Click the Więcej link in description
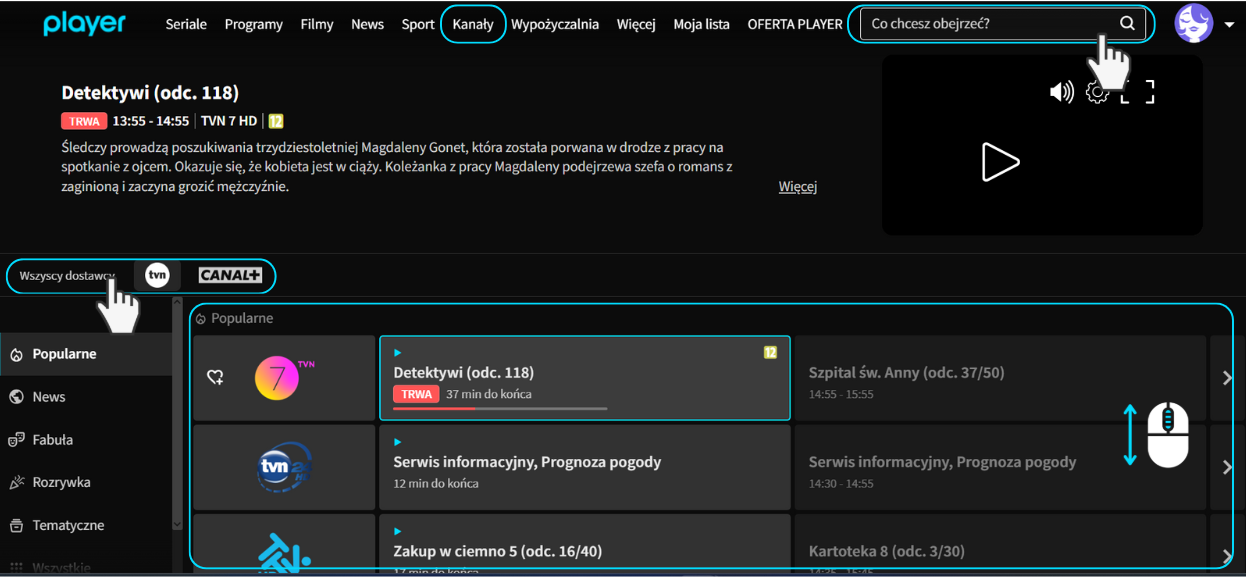This screenshot has height=577, width=1246. [797, 187]
